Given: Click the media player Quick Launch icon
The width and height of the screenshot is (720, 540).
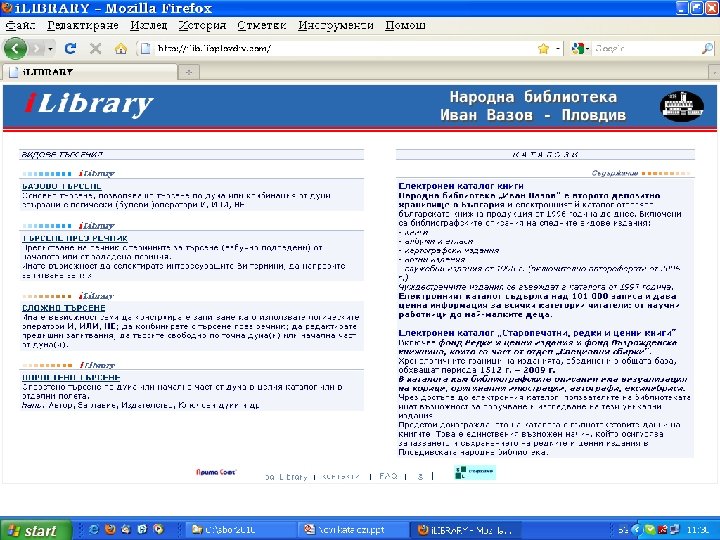Looking at the screenshot, I should tap(158, 529).
